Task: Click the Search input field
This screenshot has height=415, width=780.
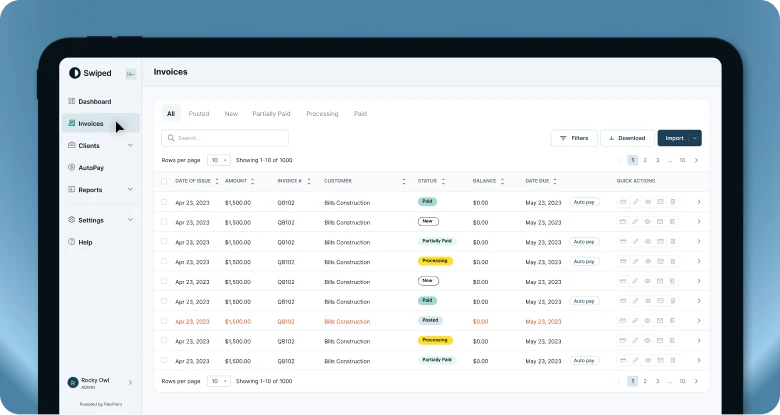Action: coord(225,138)
